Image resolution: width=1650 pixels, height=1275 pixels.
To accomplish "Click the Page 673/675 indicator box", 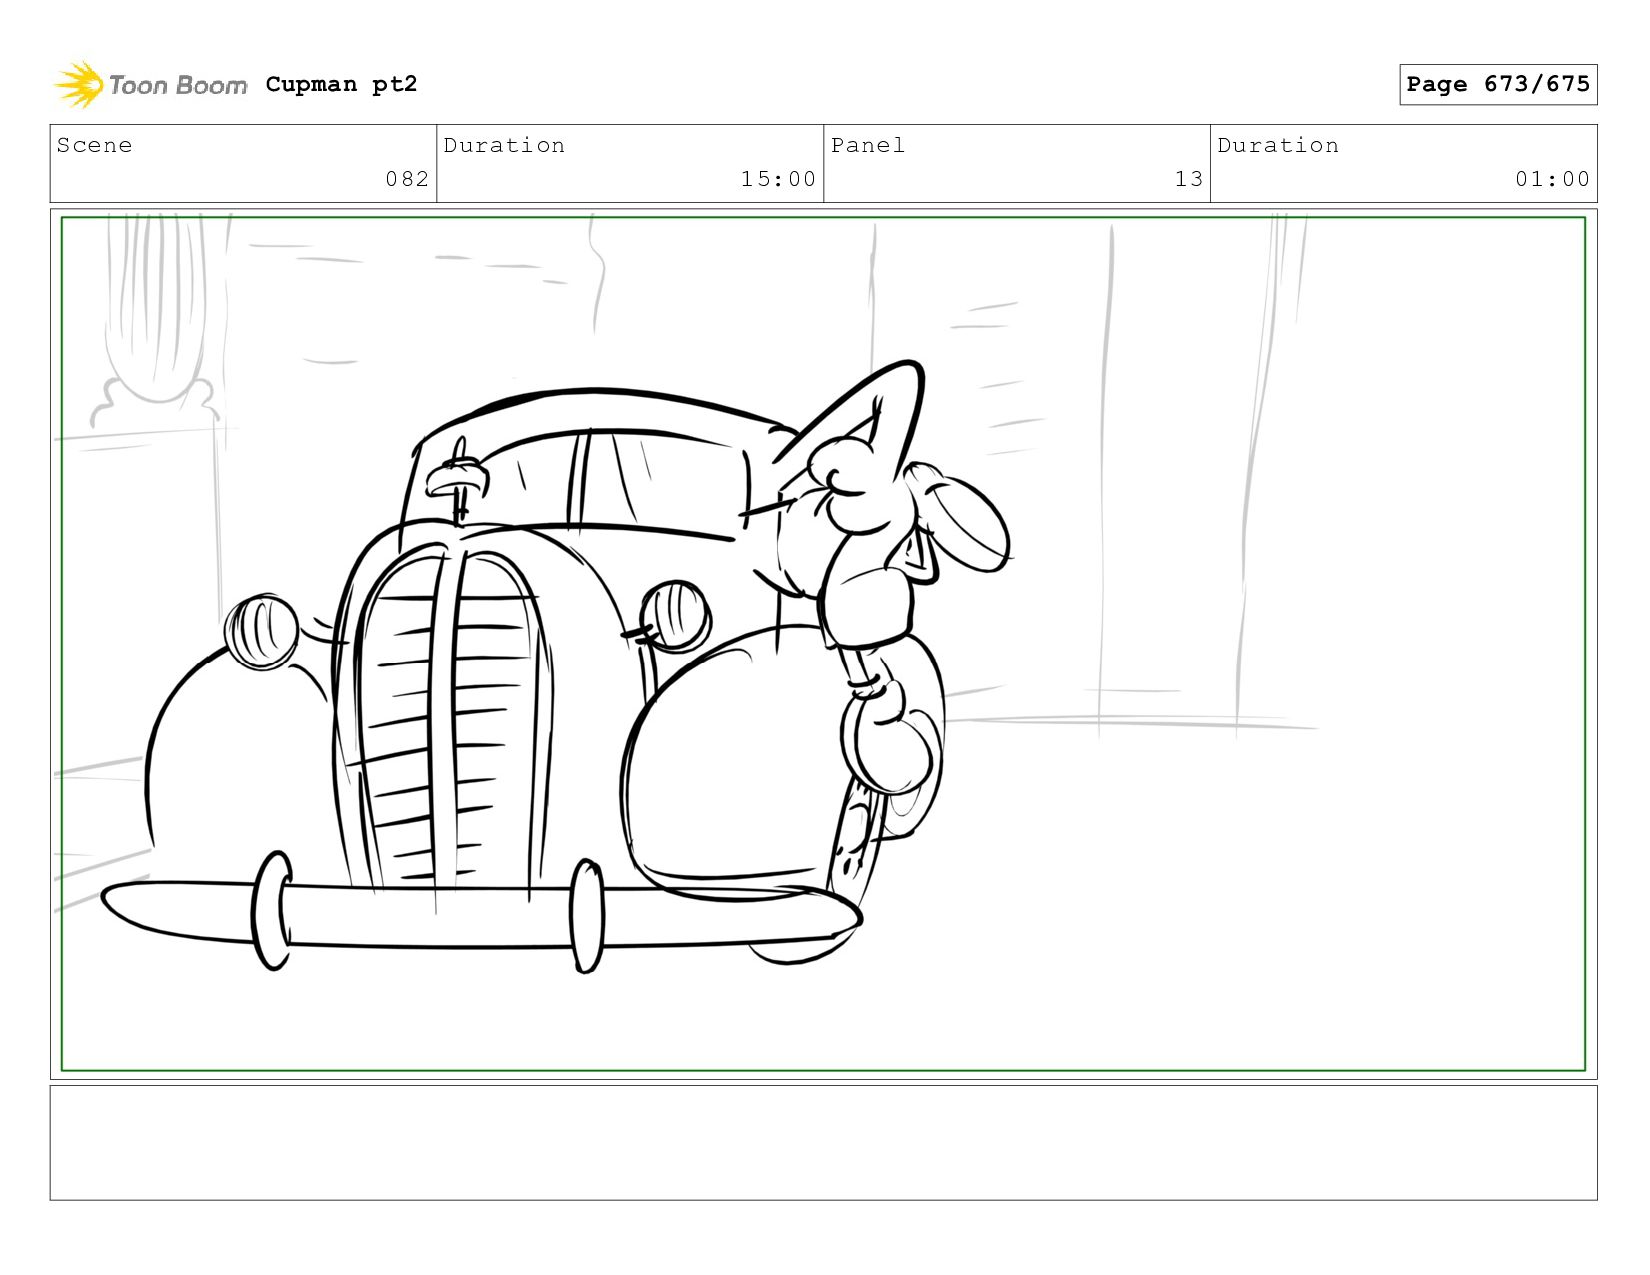I will point(1497,84).
